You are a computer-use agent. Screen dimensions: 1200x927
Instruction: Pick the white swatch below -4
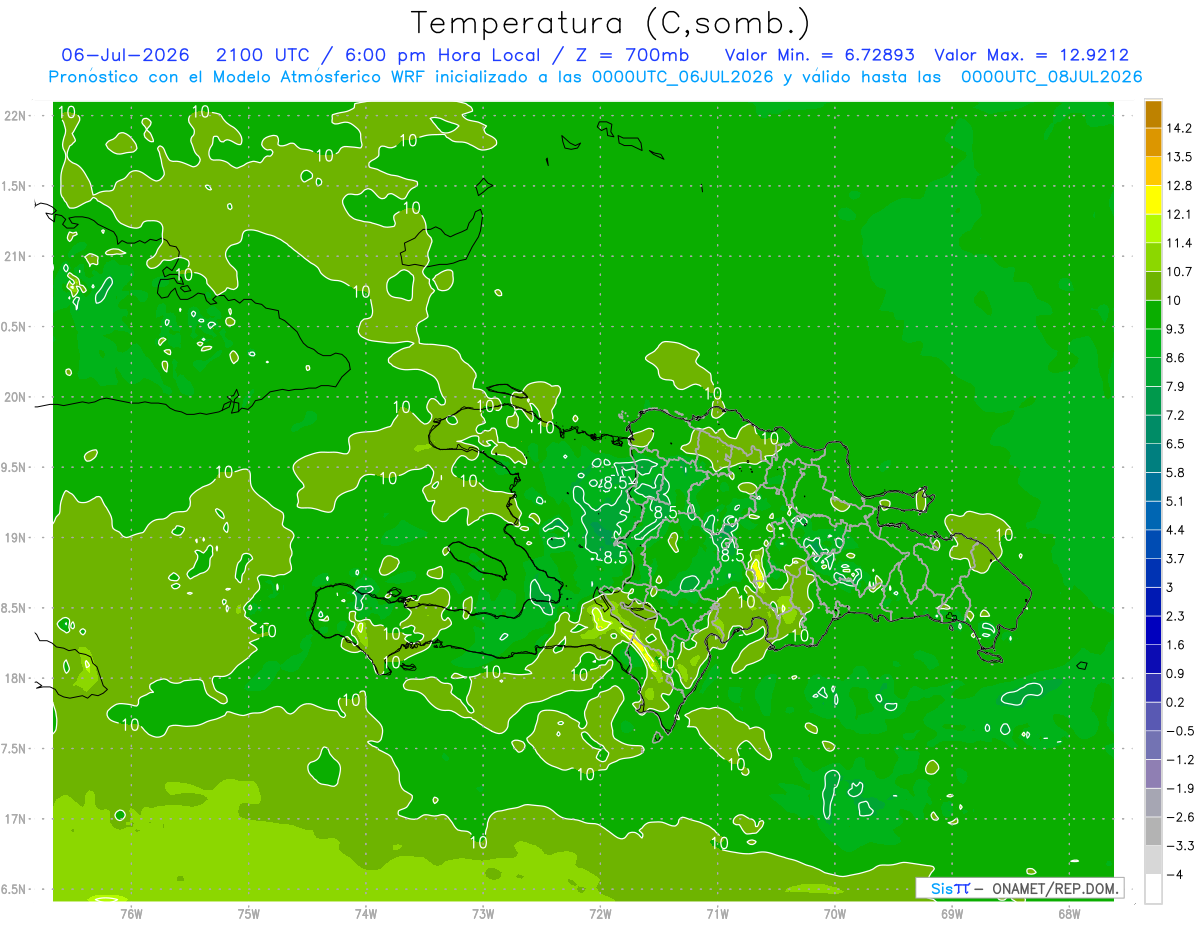(x=1153, y=889)
